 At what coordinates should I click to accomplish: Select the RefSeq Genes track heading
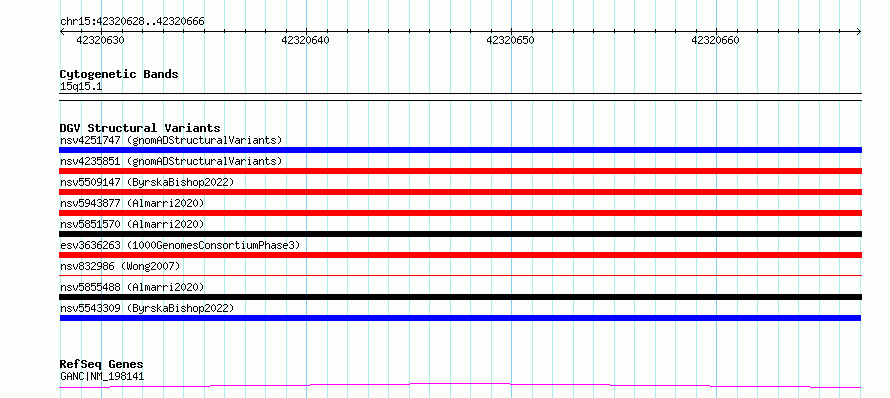[102, 365]
